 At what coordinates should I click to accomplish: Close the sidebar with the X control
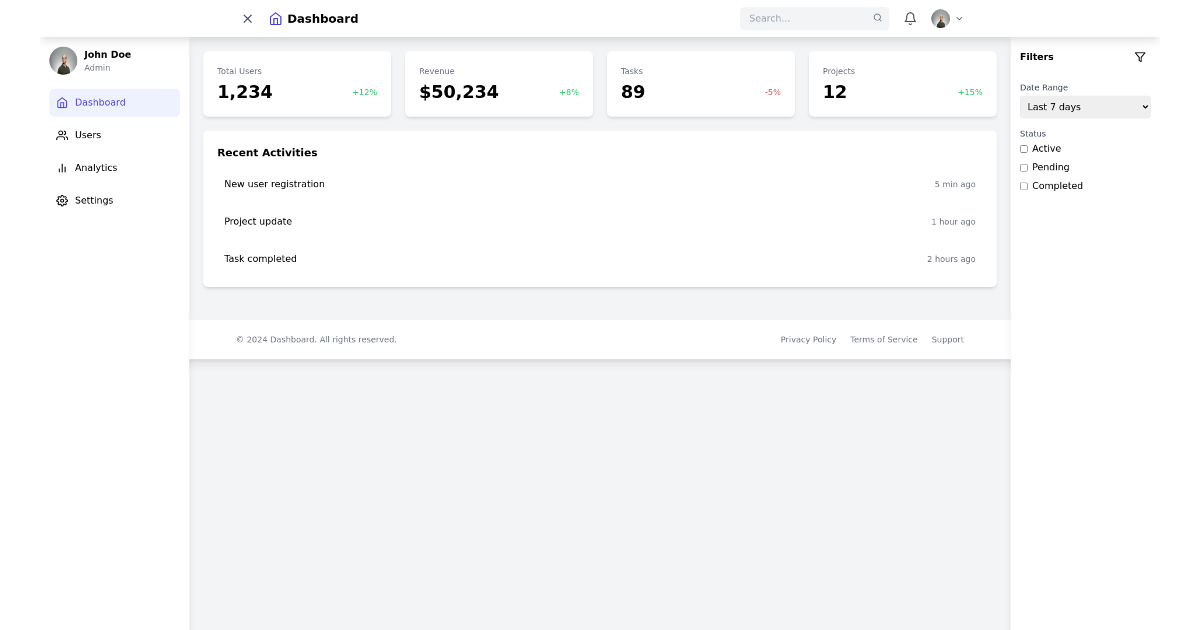[x=247, y=18]
